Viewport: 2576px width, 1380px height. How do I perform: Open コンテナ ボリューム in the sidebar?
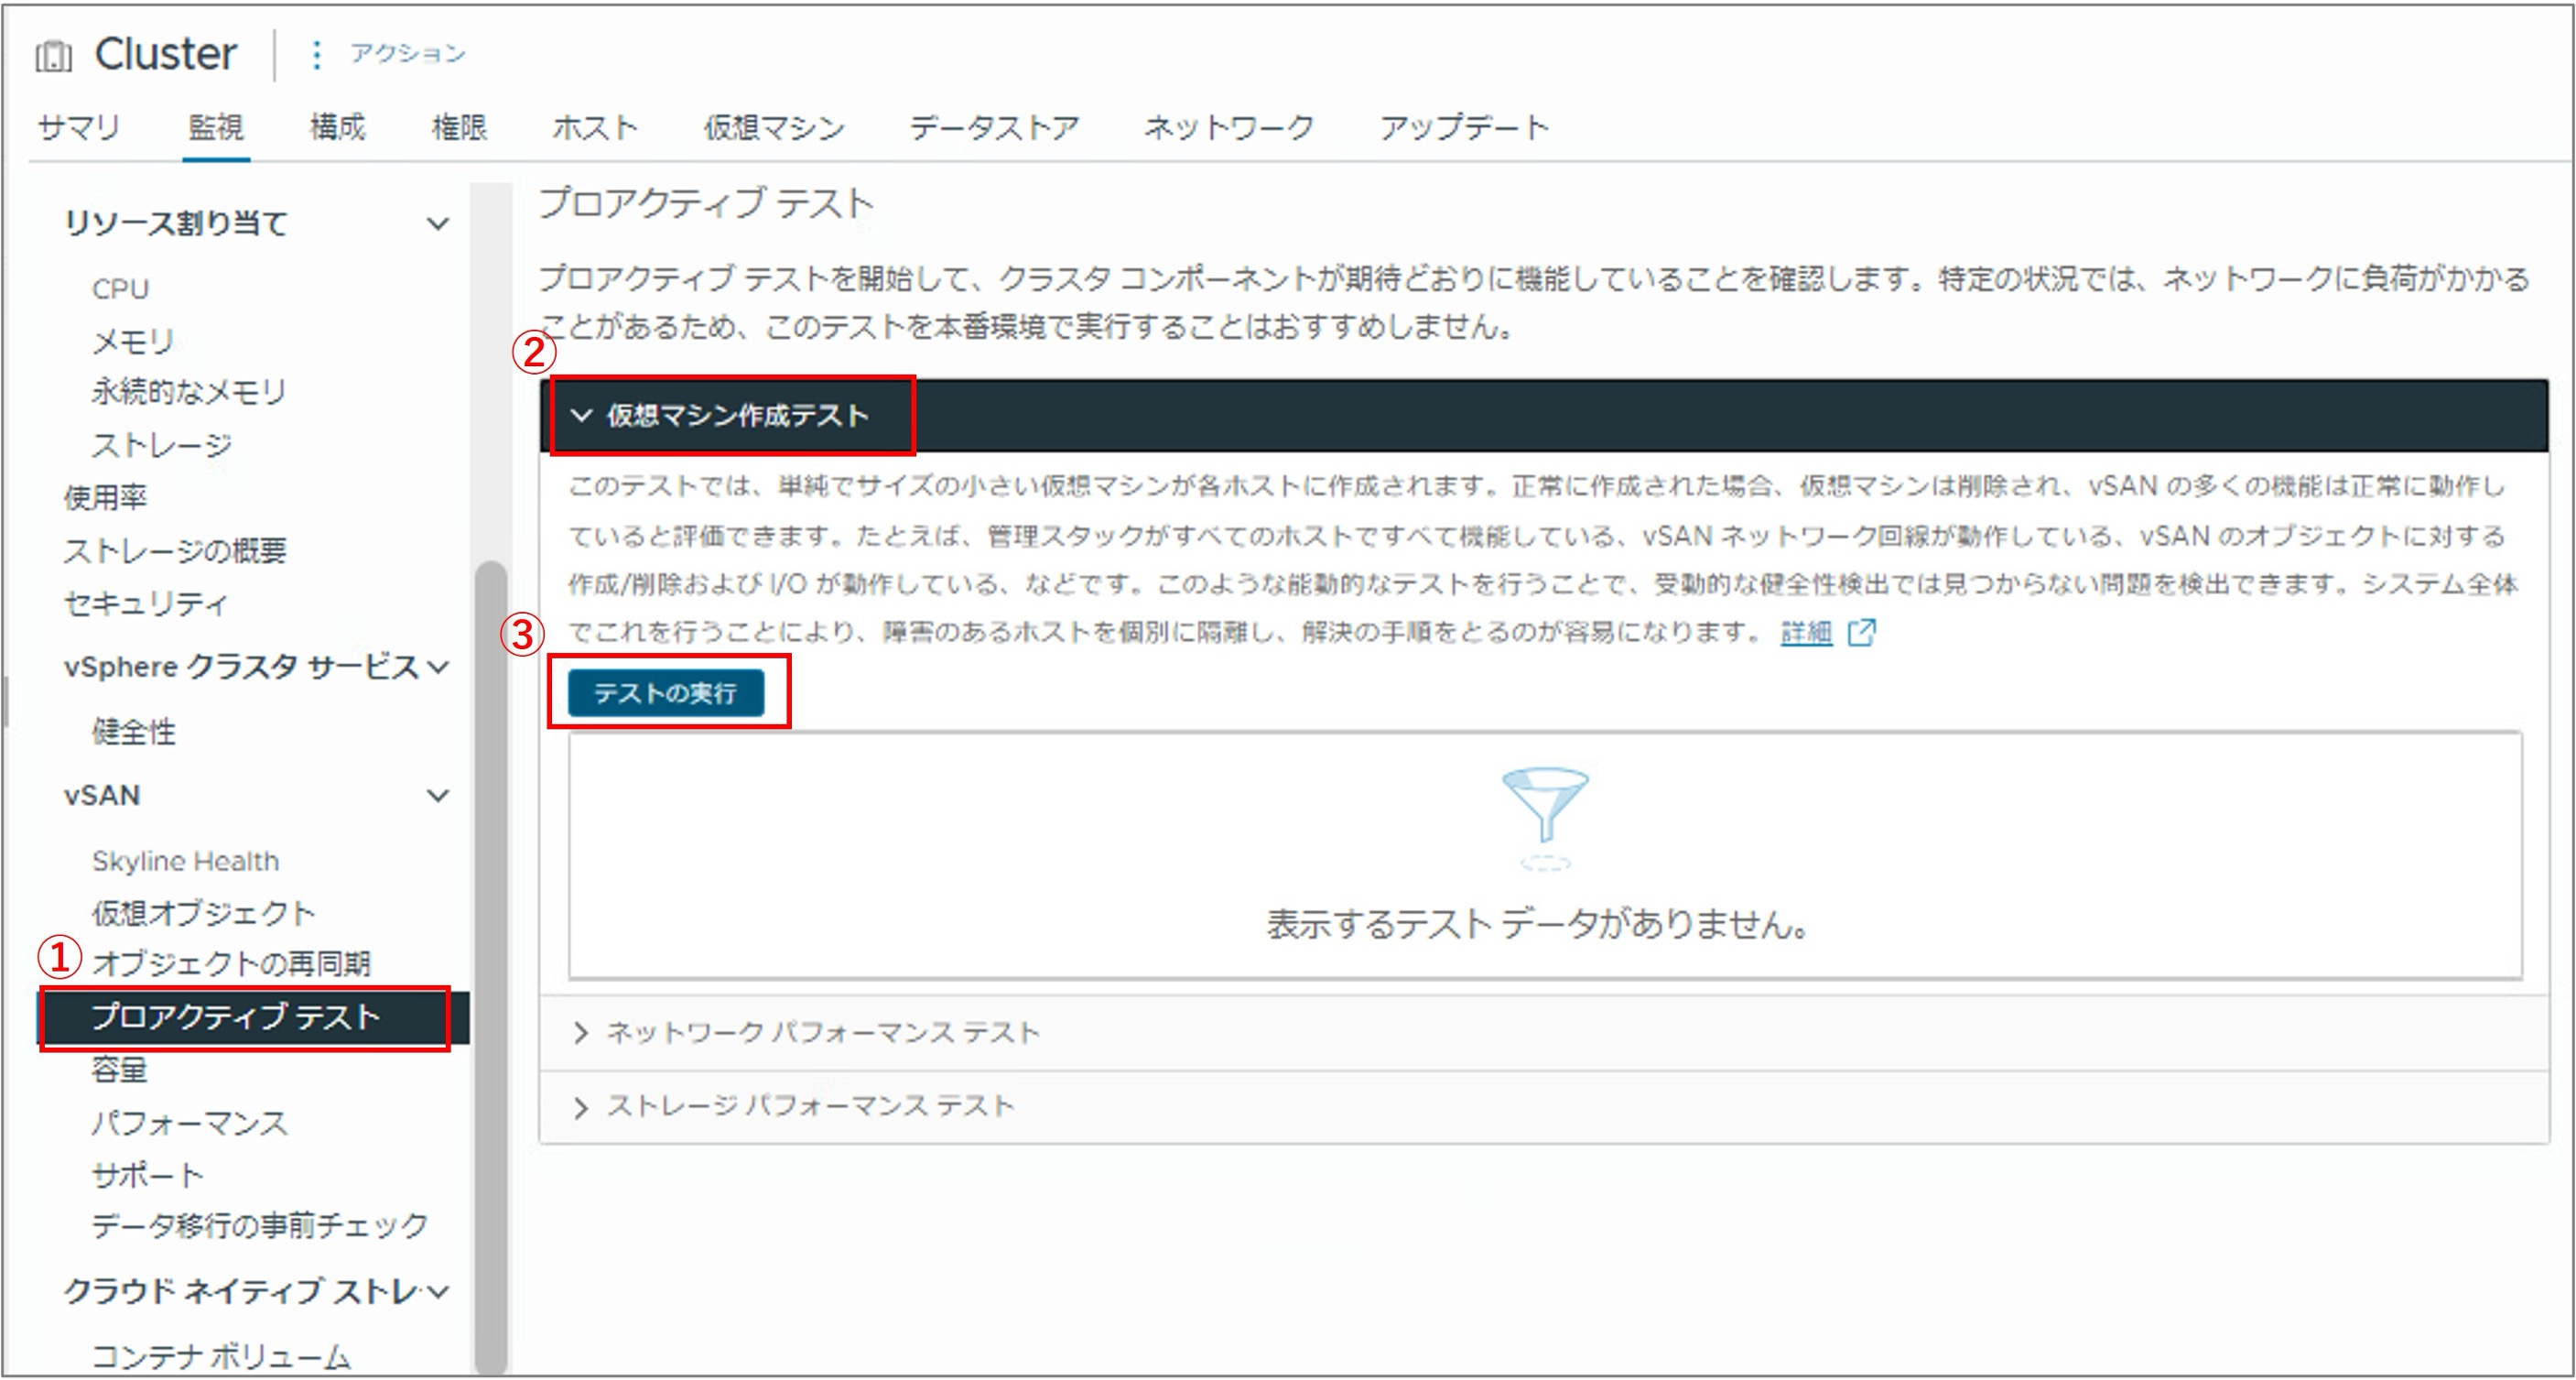(x=221, y=1357)
